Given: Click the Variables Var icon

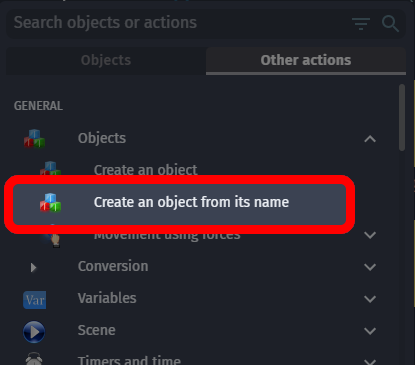Looking at the screenshot, I should click(x=35, y=300).
